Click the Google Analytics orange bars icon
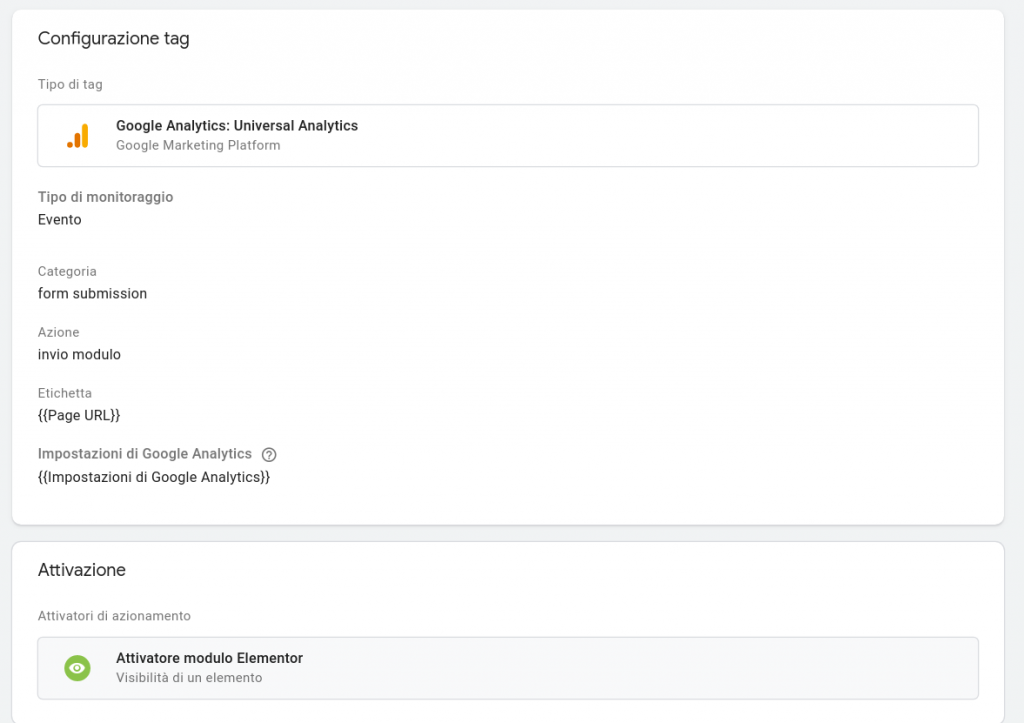This screenshot has width=1024, height=723. (x=78, y=136)
